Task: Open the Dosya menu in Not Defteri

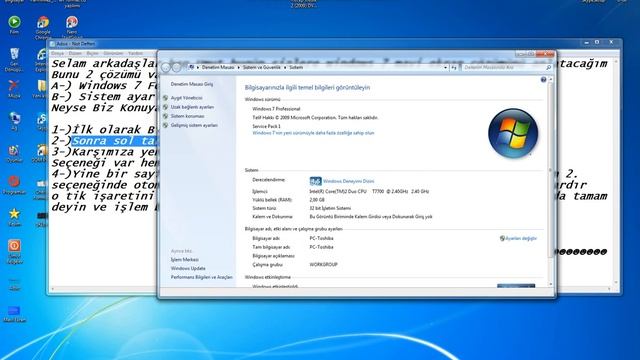Action: tap(58, 53)
